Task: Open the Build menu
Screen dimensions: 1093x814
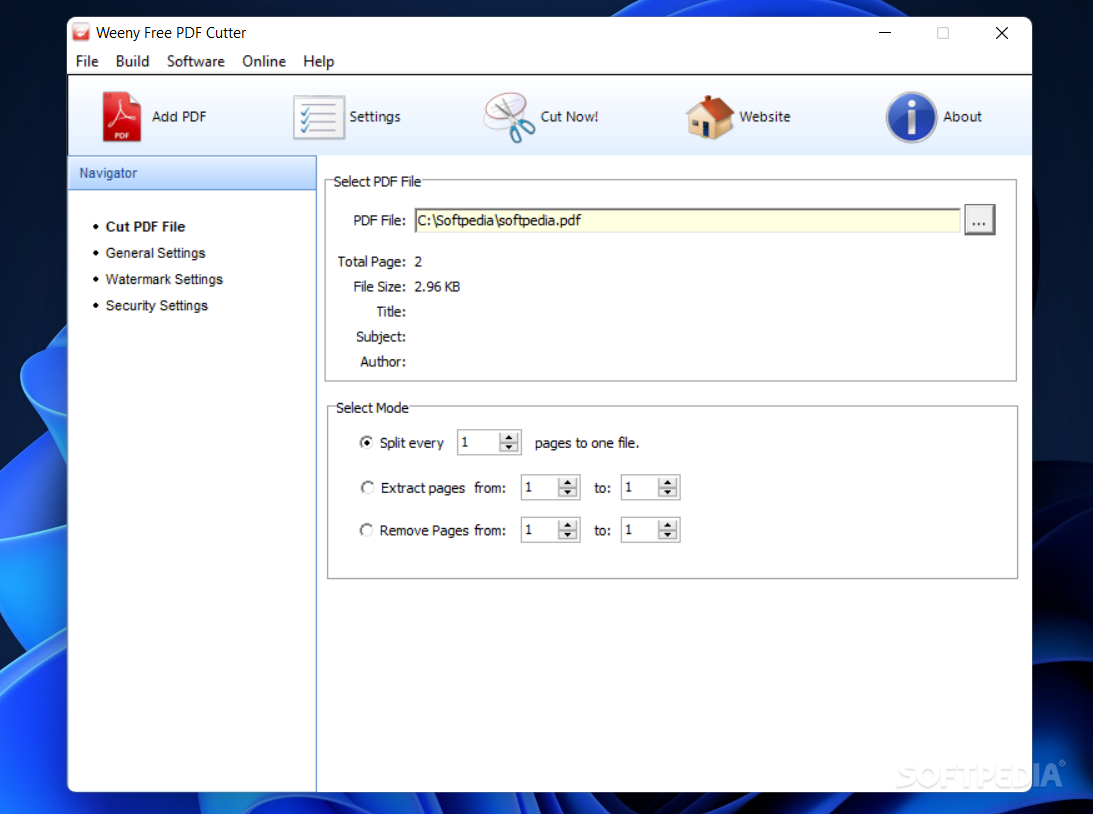Action: [132, 61]
